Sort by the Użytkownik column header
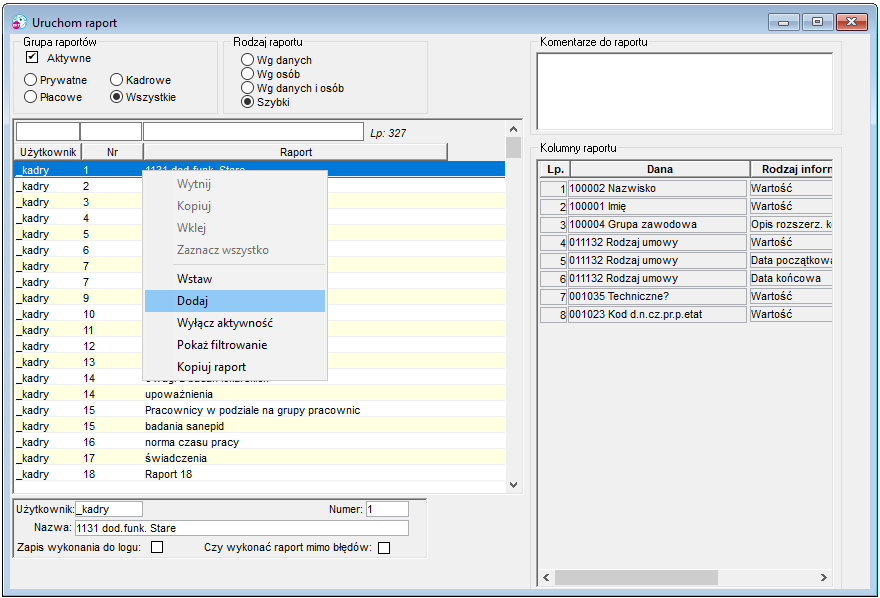 [48, 152]
